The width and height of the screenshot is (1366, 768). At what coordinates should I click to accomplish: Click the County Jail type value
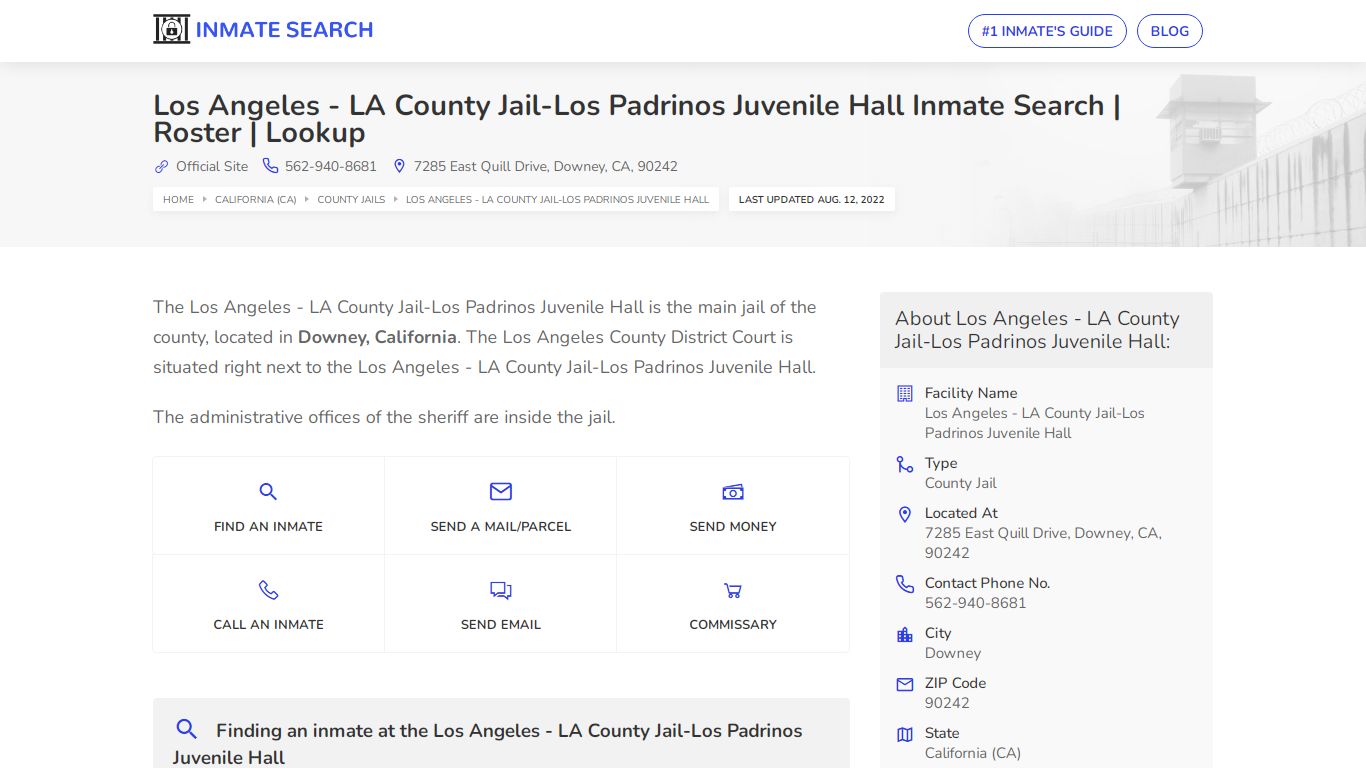pos(961,483)
